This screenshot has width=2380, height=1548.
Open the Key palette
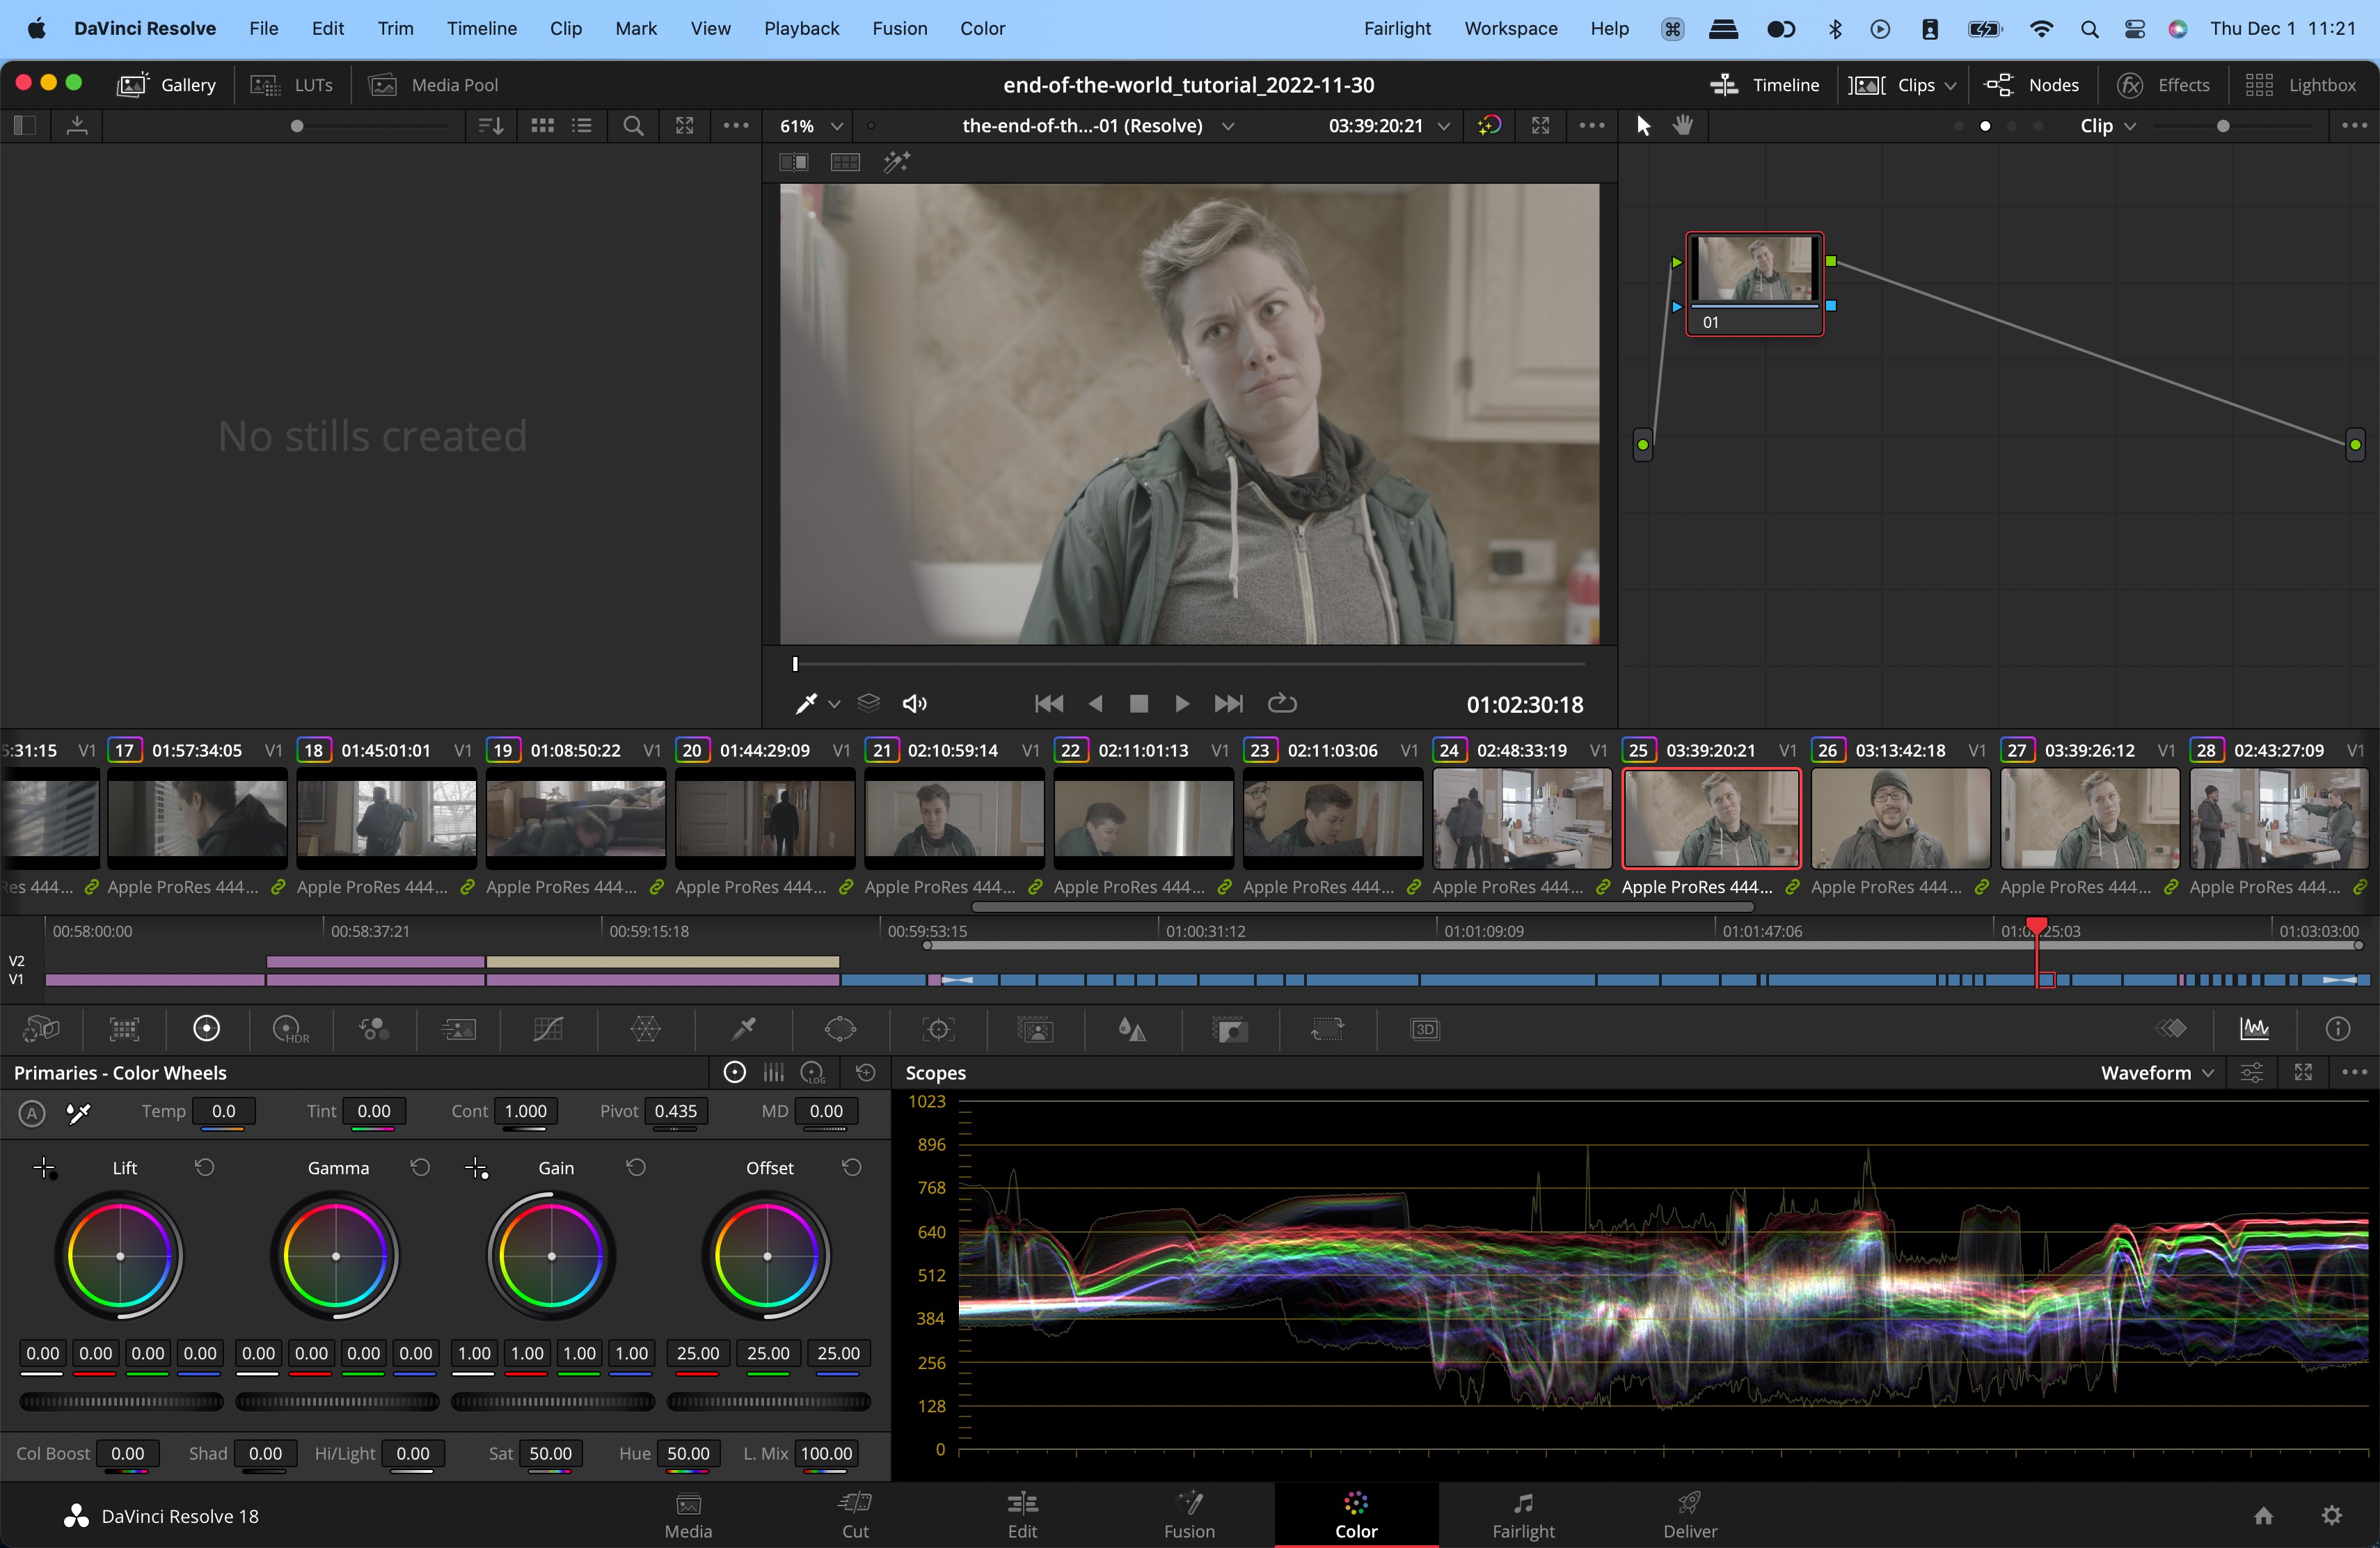click(1230, 1029)
